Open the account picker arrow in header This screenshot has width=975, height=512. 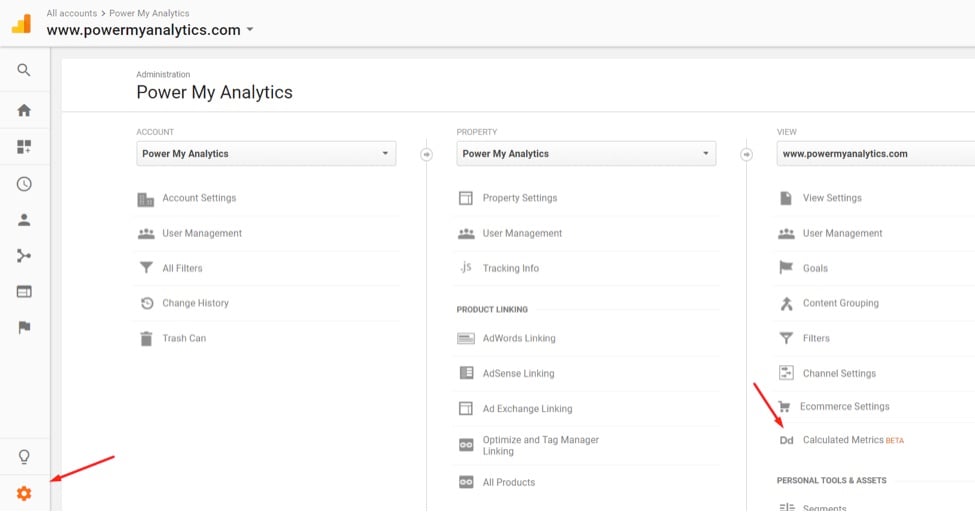click(x=250, y=29)
